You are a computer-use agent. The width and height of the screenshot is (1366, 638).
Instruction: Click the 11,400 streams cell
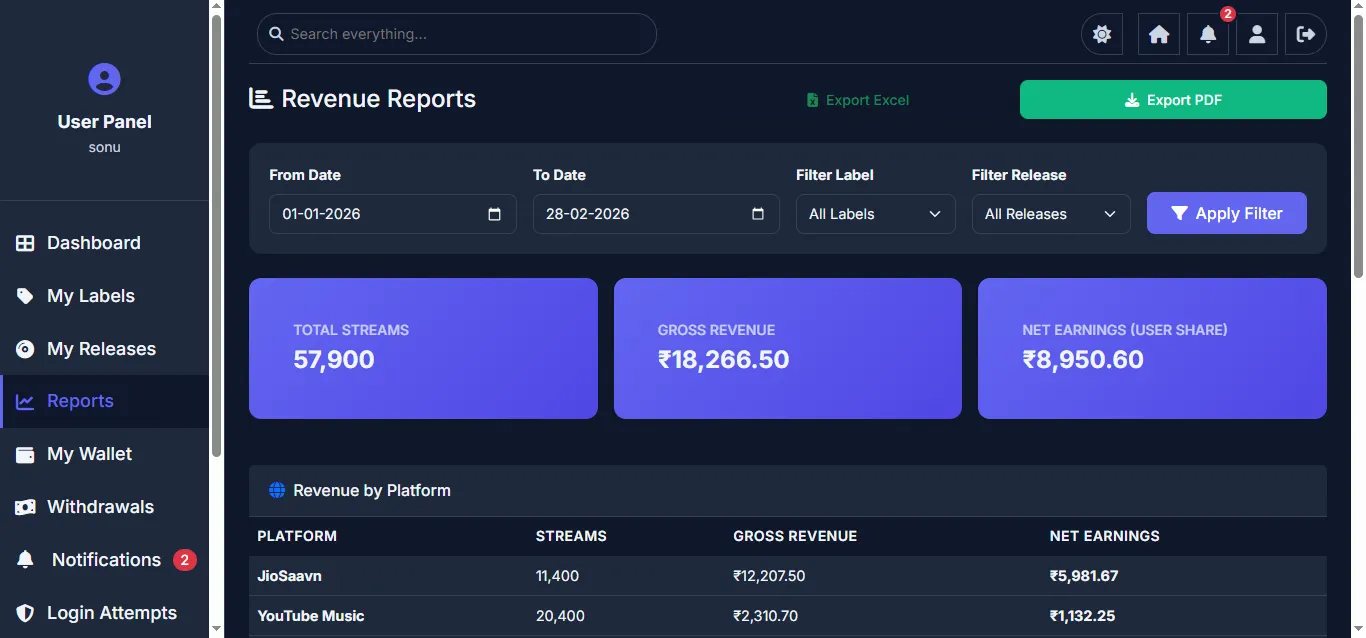coord(557,576)
